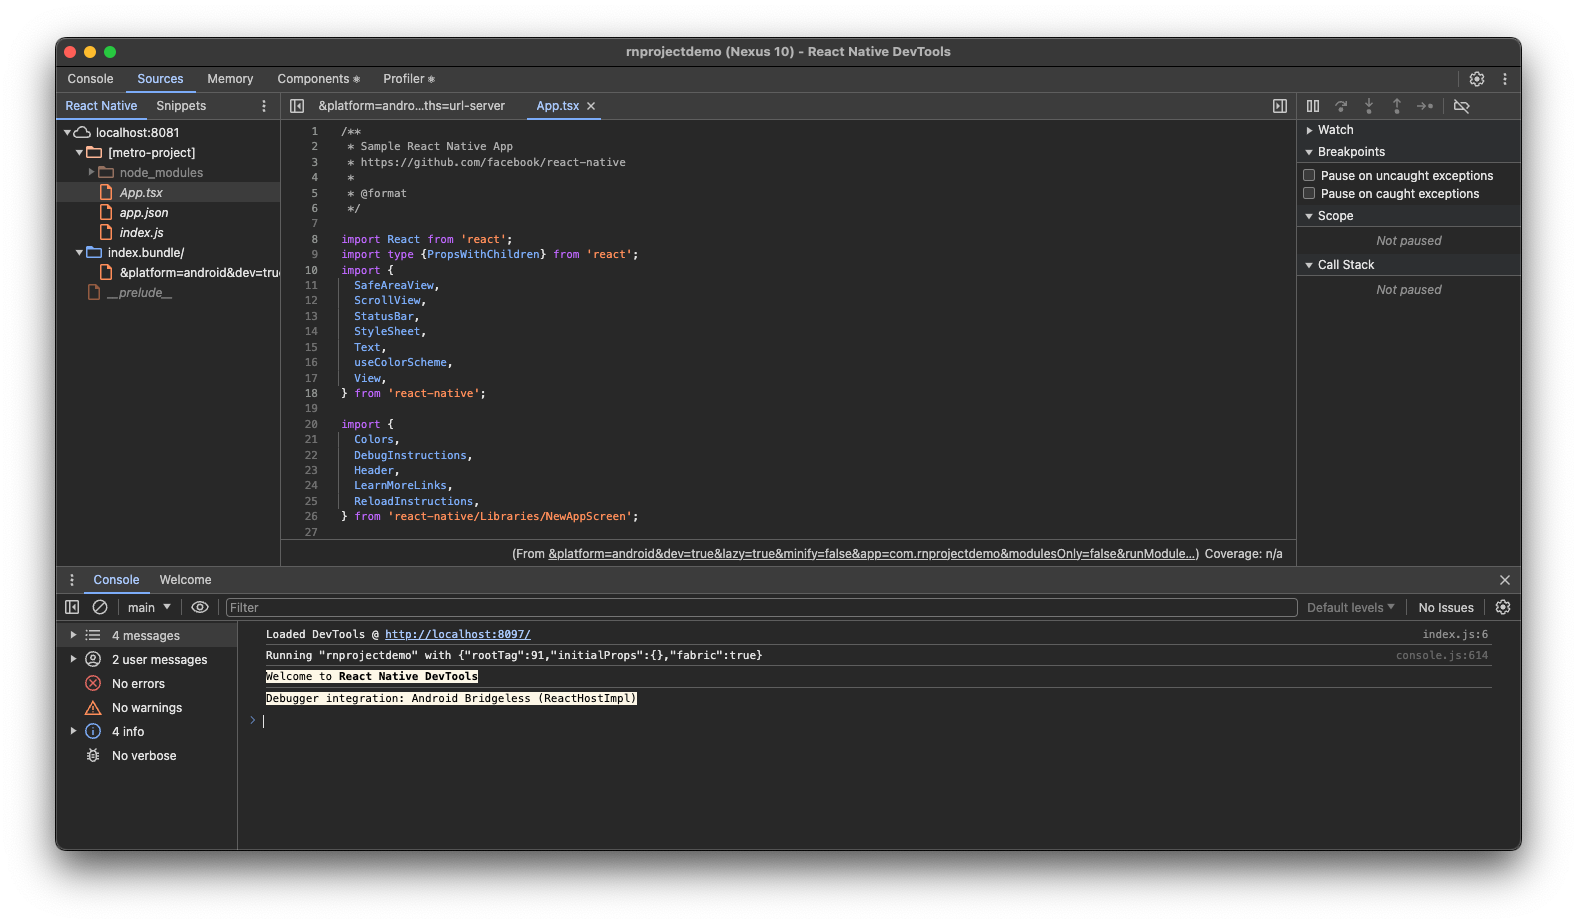Switch to the Profiler tab
The width and height of the screenshot is (1577, 924).
409,79
